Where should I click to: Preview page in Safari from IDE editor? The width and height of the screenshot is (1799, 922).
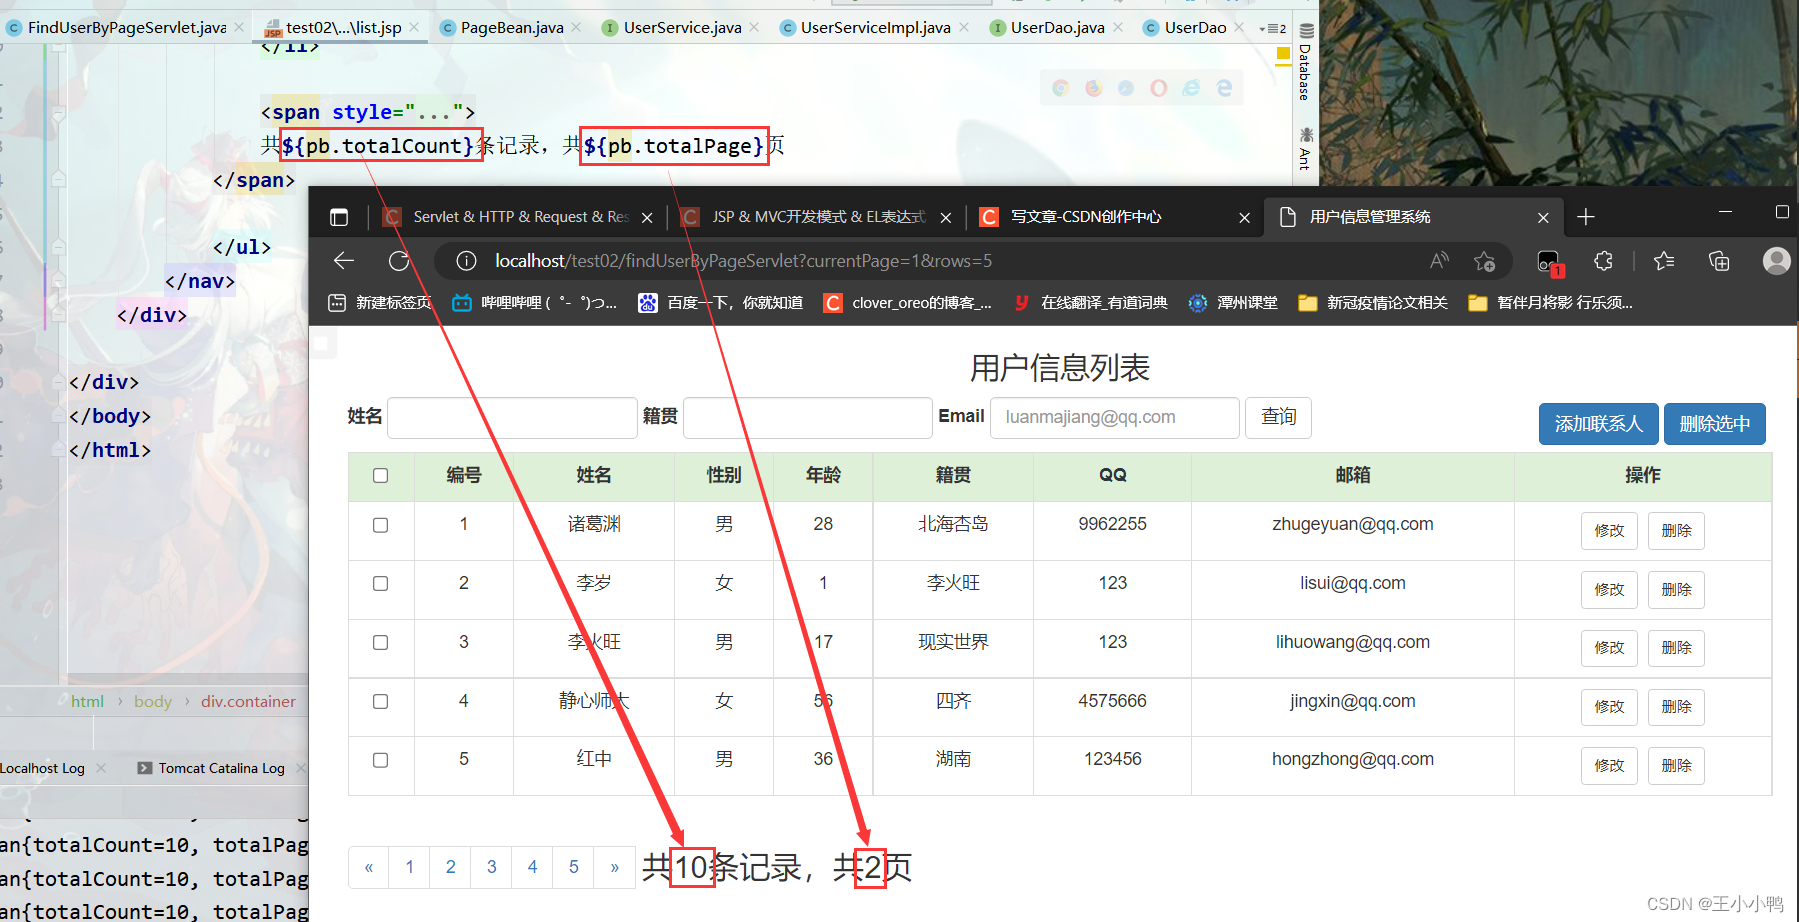(x=1126, y=88)
